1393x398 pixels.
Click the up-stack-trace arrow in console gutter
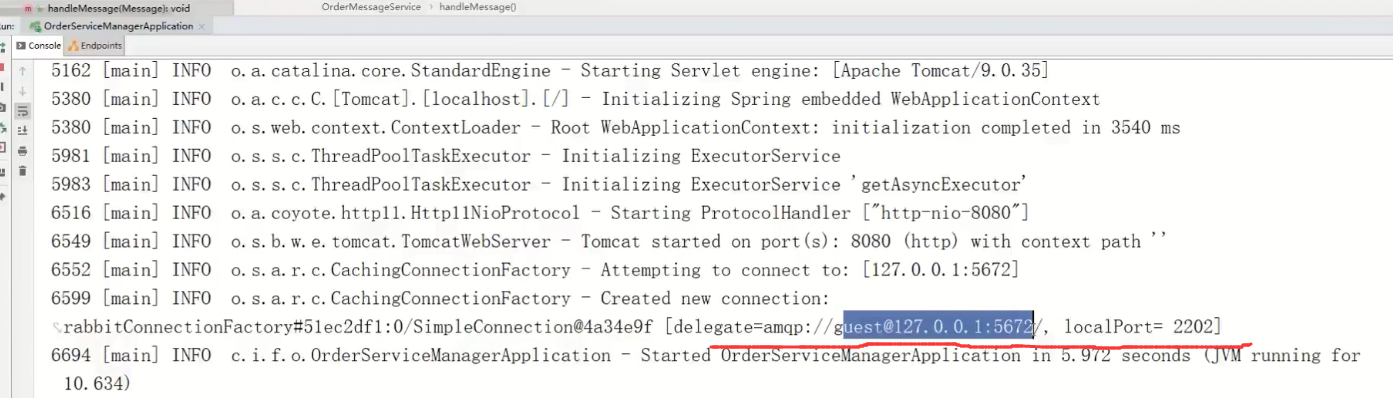coord(22,71)
